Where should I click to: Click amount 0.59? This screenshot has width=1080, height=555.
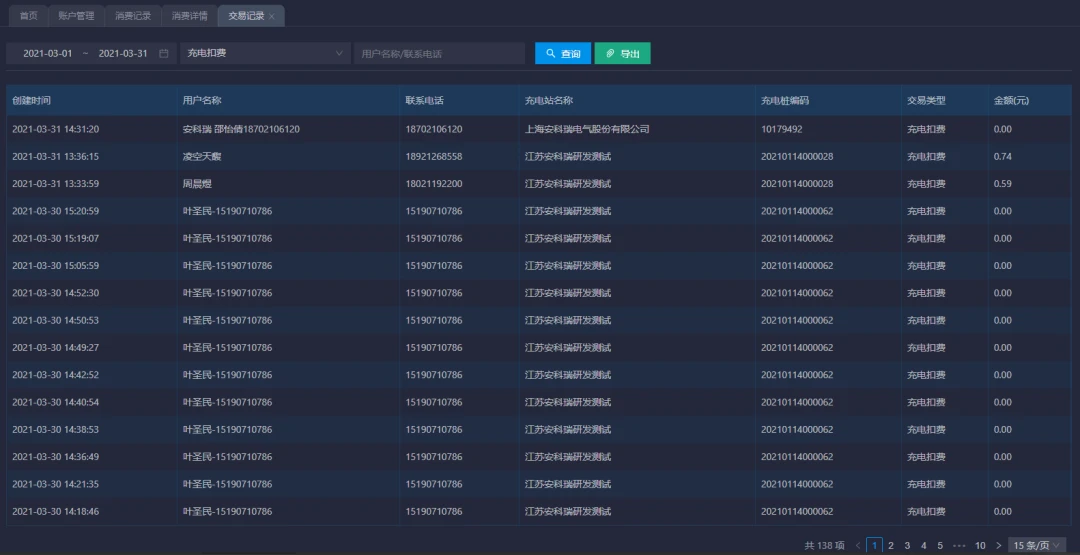(x=1003, y=184)
